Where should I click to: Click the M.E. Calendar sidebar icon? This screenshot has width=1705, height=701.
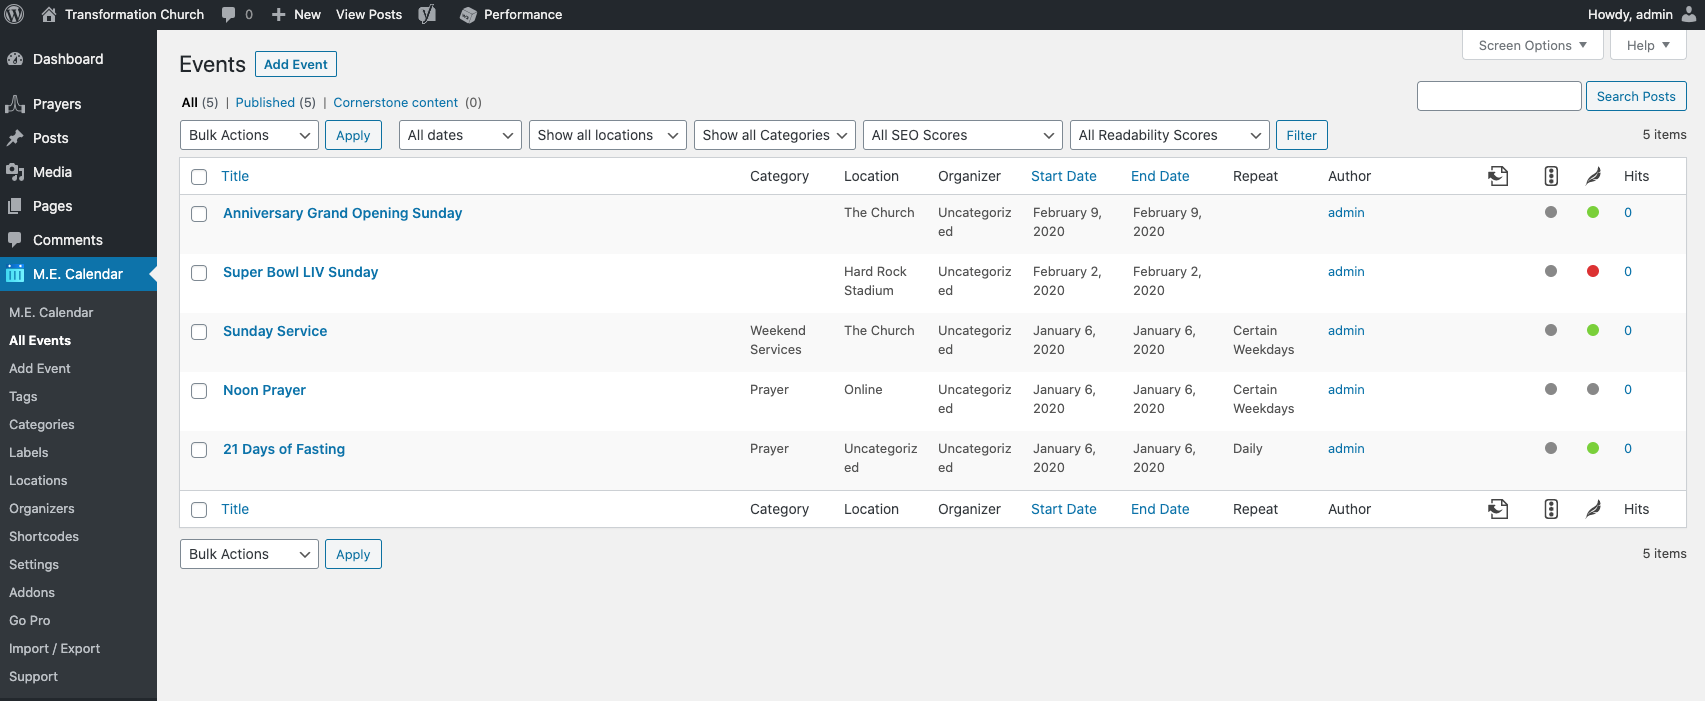click(15, 274)
